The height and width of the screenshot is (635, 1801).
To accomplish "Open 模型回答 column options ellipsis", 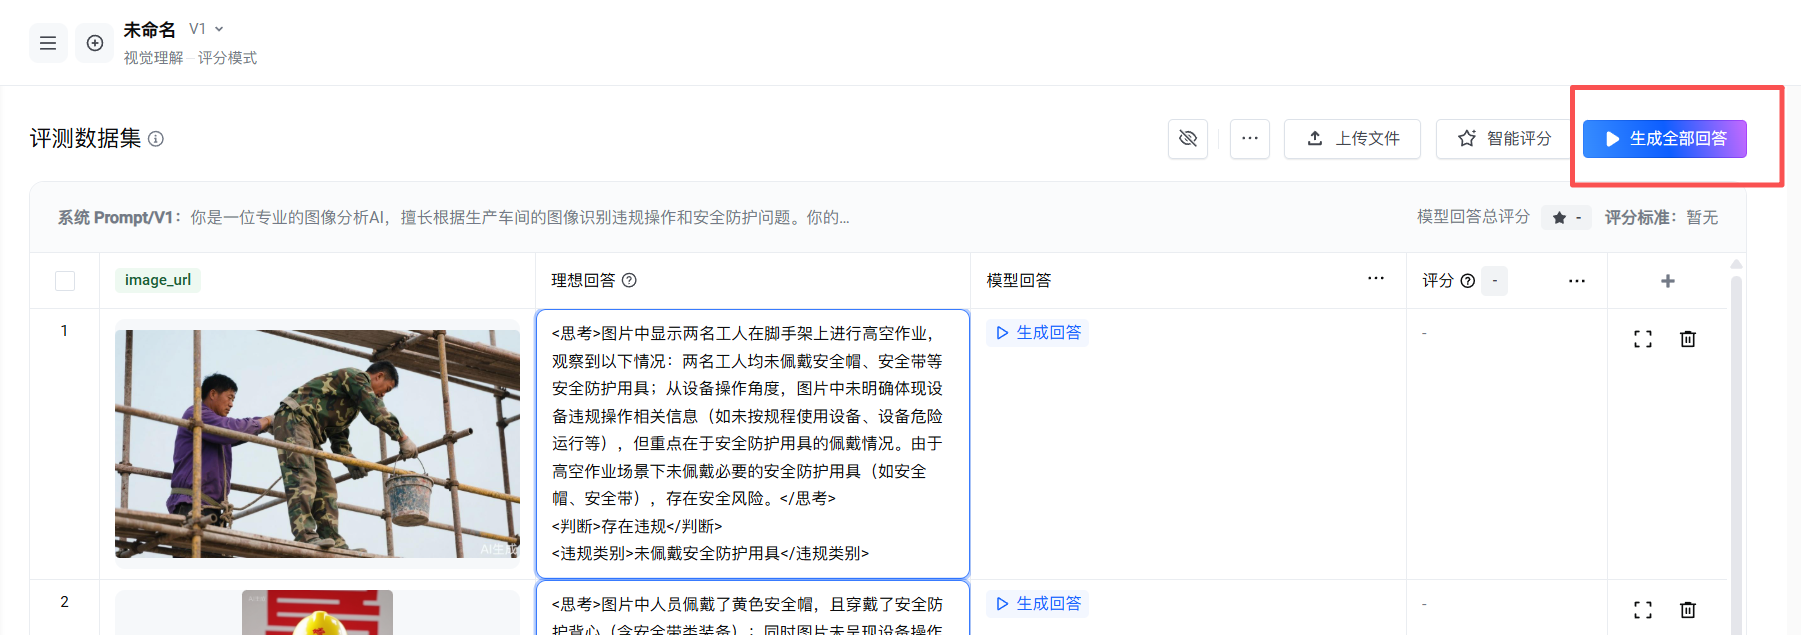I will click(x=1376, y=279).
